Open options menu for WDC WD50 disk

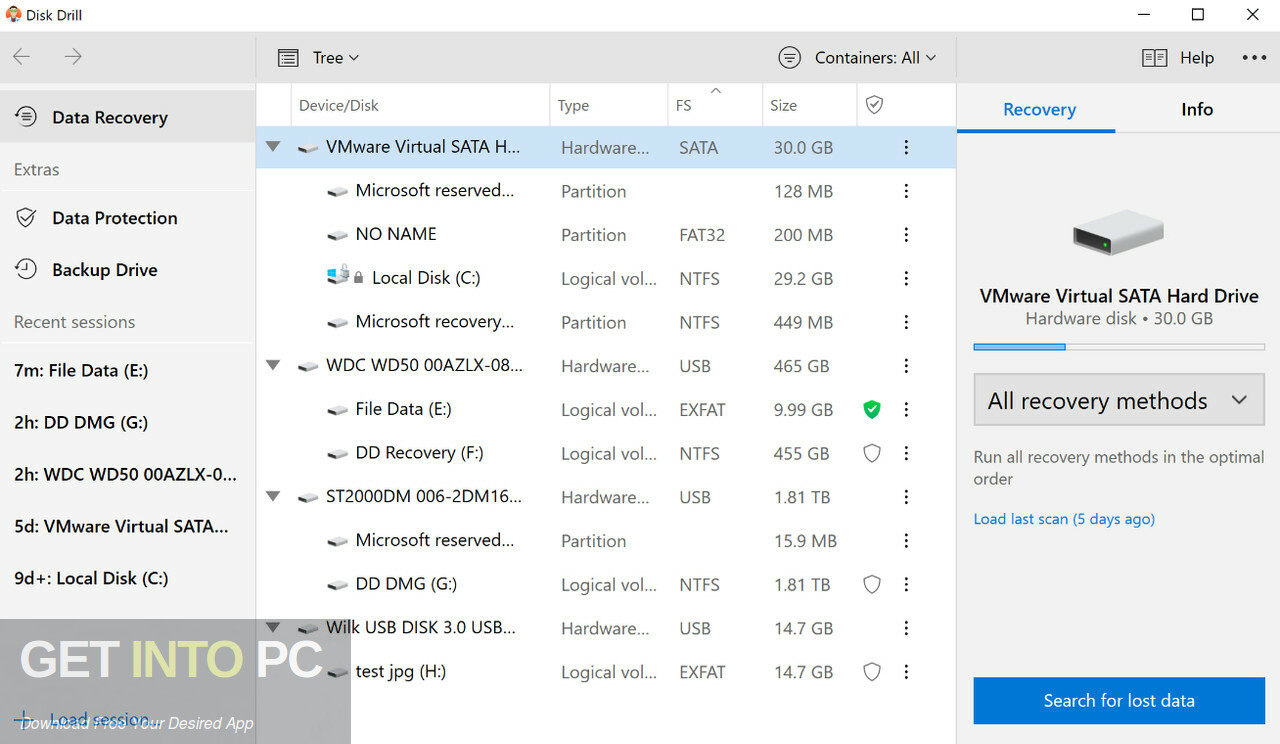pos(906,366)
